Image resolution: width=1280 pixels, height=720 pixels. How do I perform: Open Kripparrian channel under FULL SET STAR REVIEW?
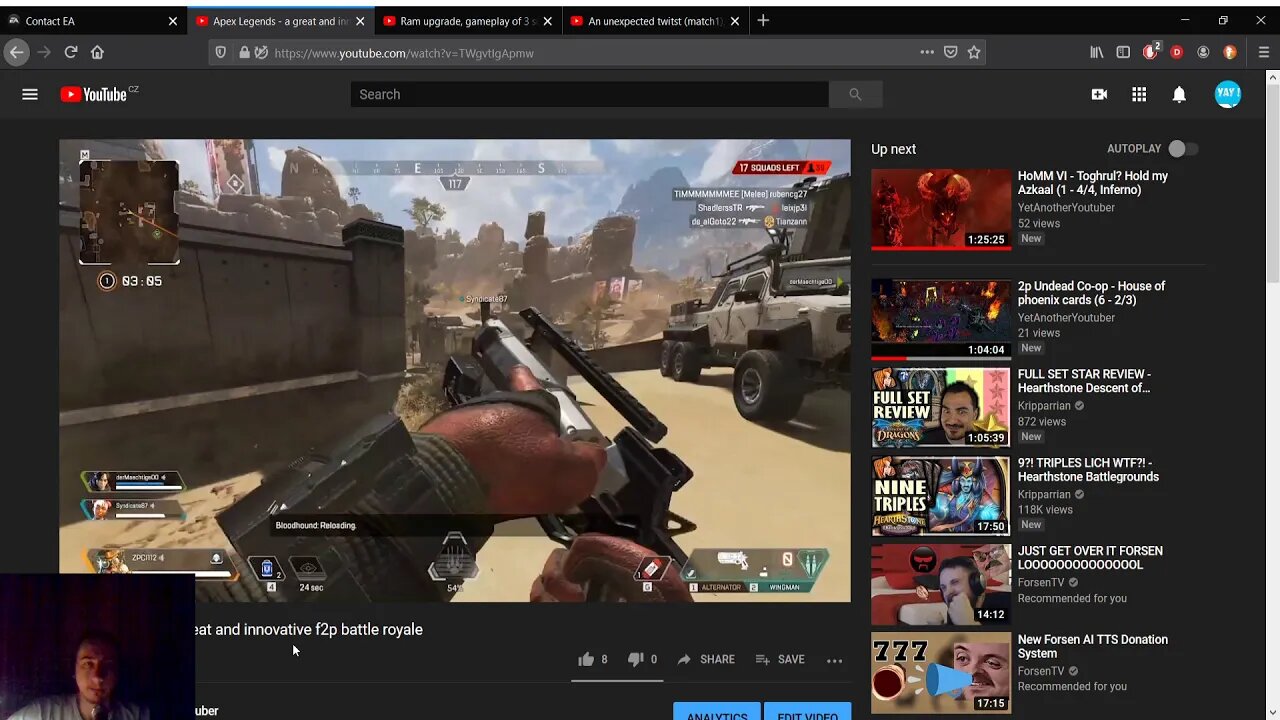click(x=1044, y=406)
